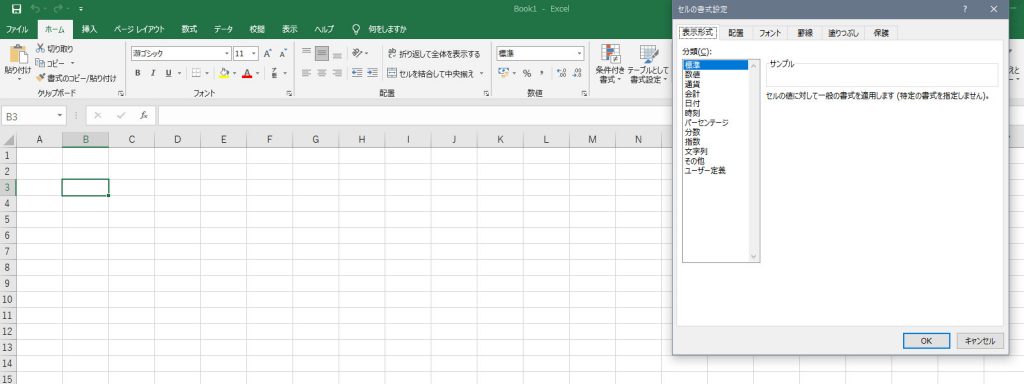The height and width of the screenshot is (384, 1024).
Task: Click the Insert Function fx icon
Action: pos(144,116)
